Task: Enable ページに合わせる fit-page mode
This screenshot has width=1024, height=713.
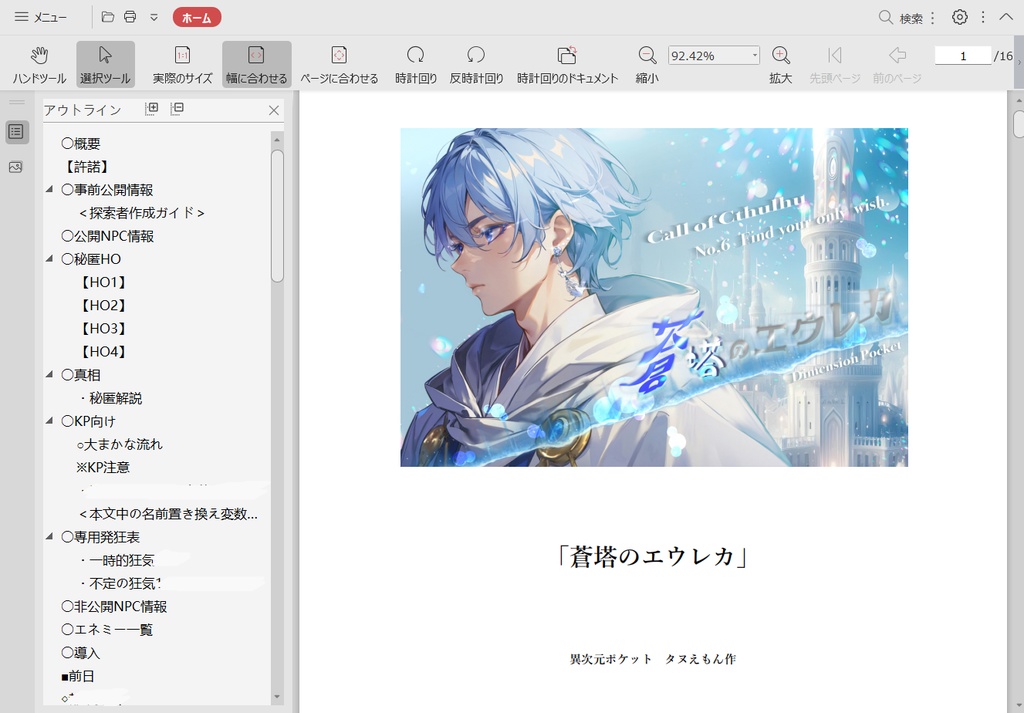Action: (x=339, y=62)
